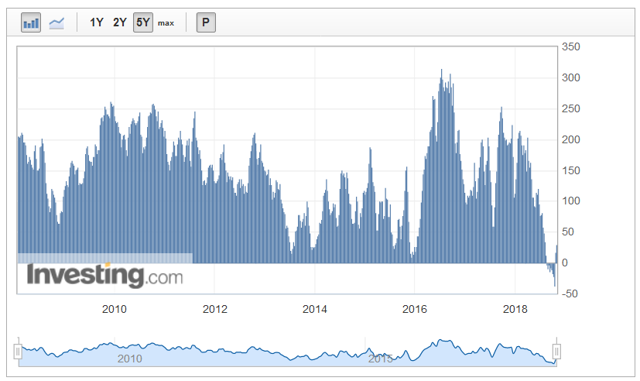The height and width of the screenshot is (381, 640).
Task: Click the 300 y-axis value
Action: coord(571,78)
